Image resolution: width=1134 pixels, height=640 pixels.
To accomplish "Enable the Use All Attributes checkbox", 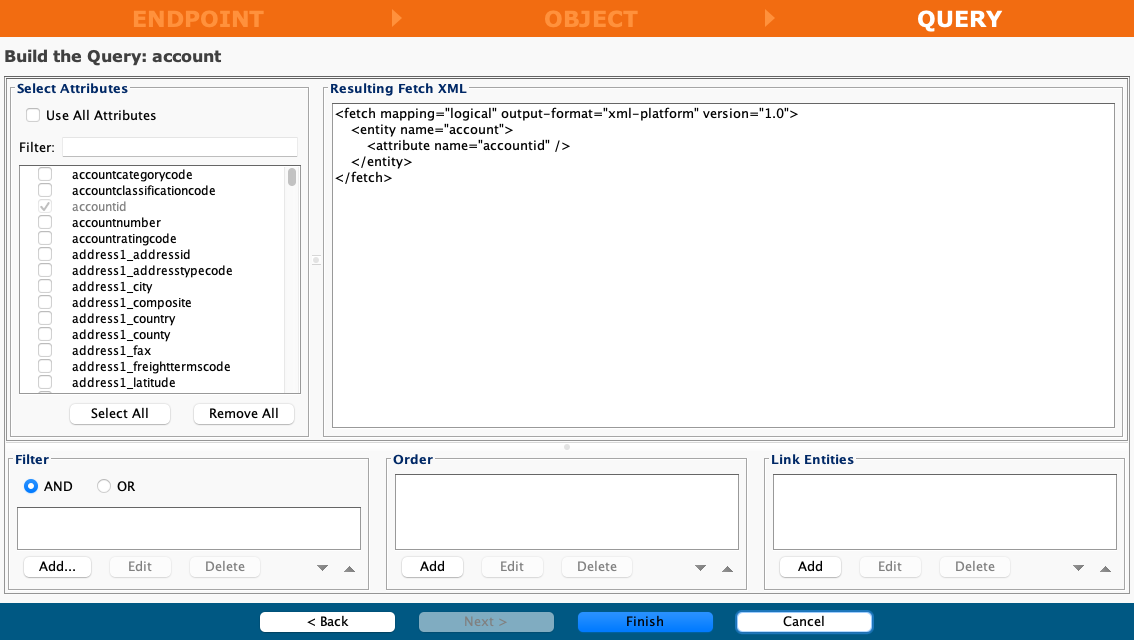I will coord(33,115).
